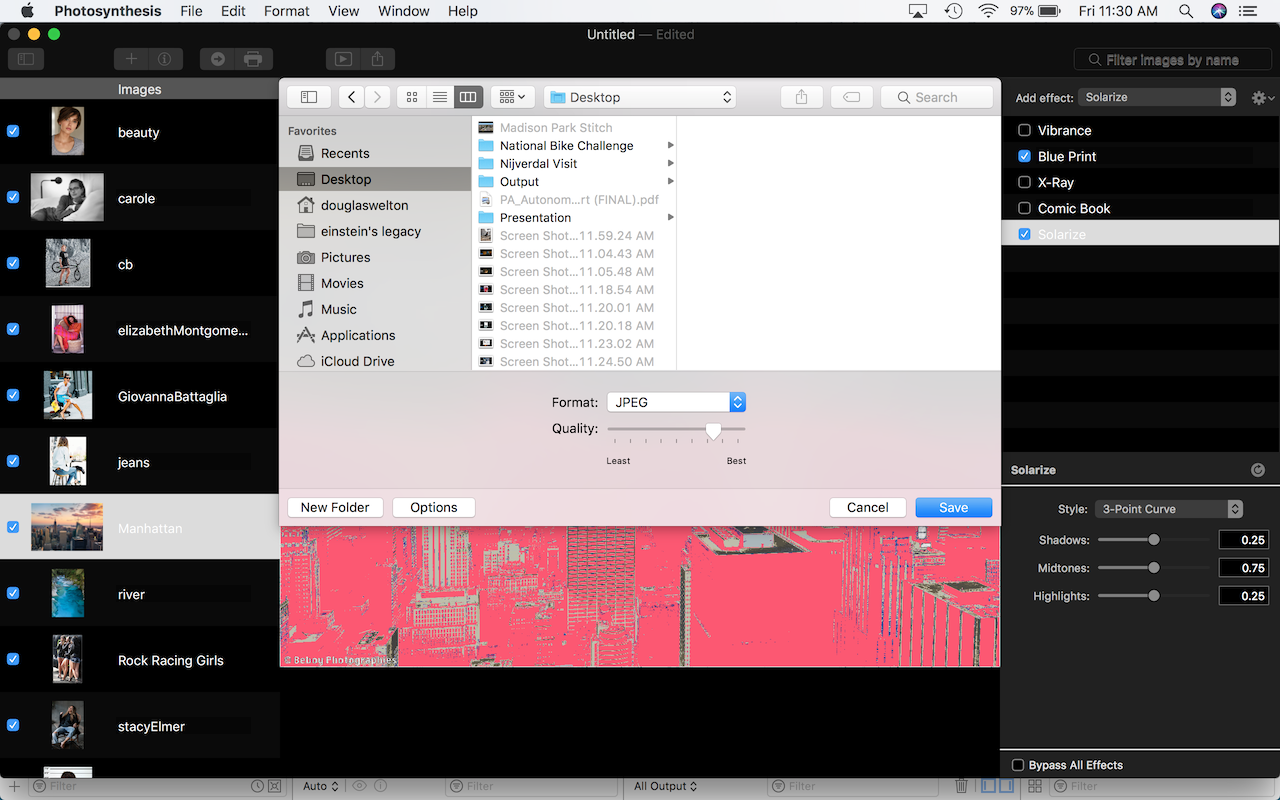1280x800 pixels.
Task: Open the Format menu in menu bar
Action: [287, 11]
